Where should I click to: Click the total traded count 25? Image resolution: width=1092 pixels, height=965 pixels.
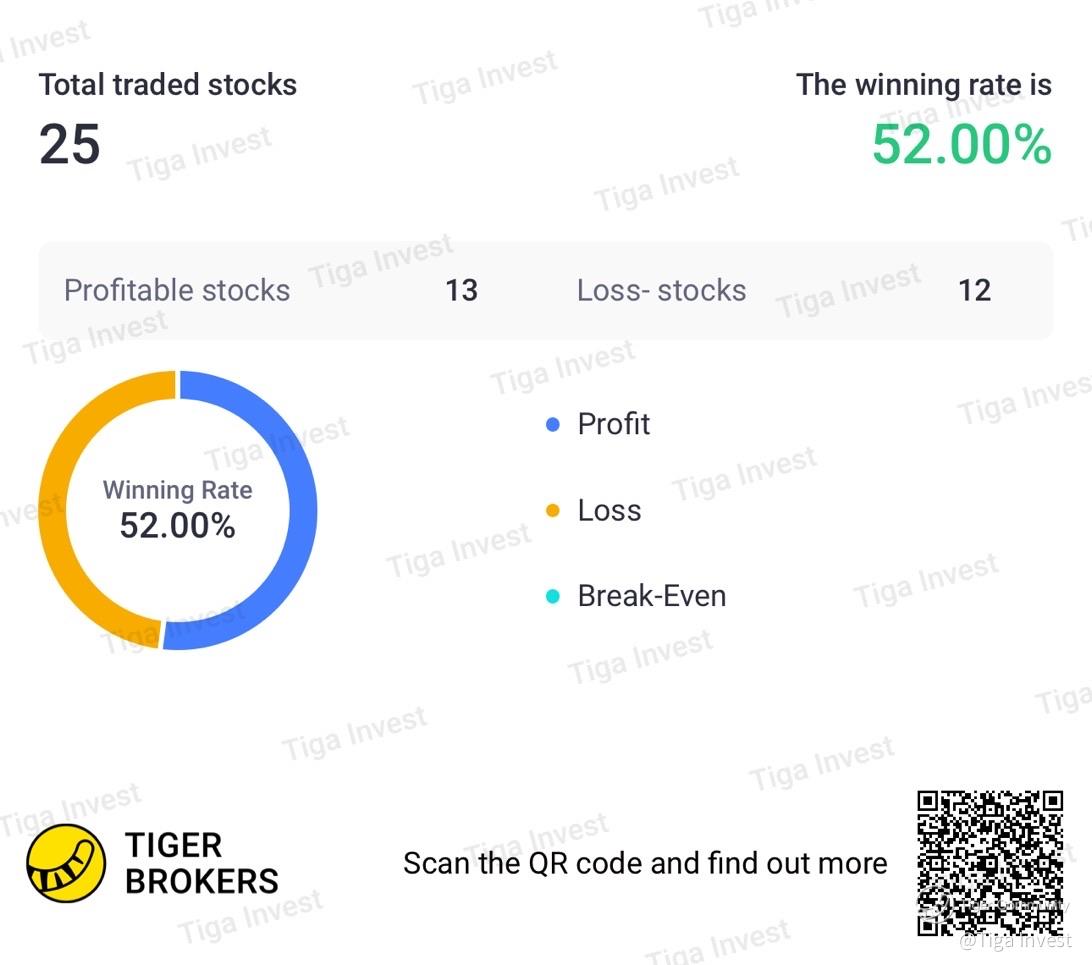[70, 145]
